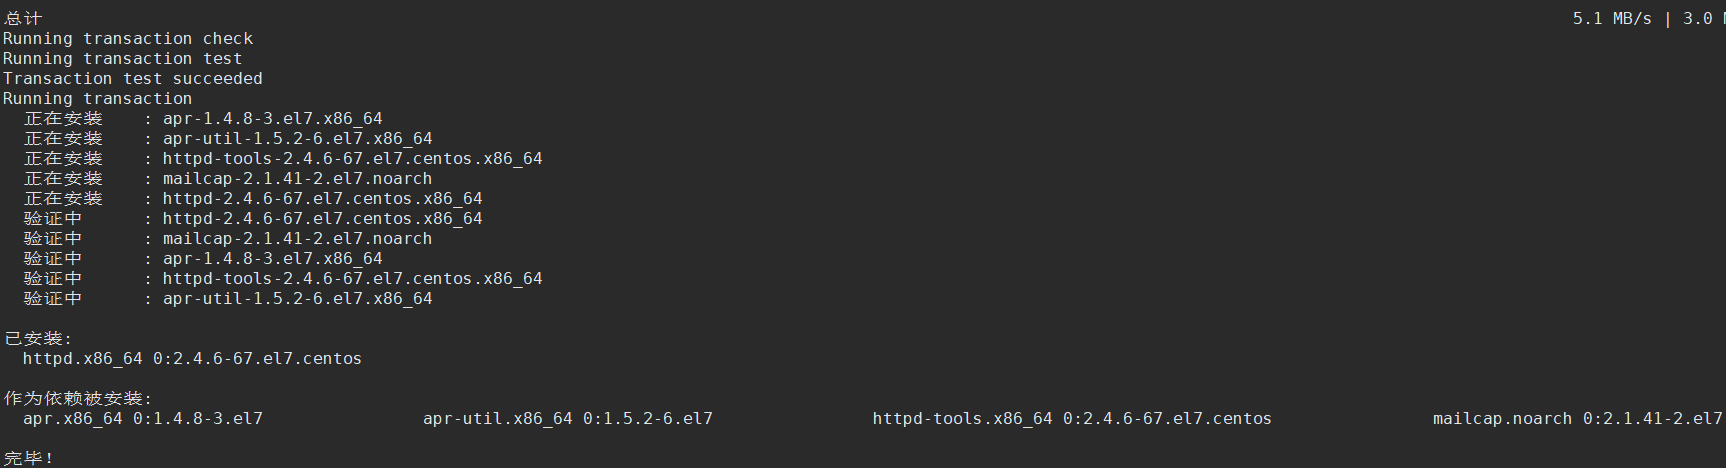Click apr-util-1.5.2-6 package in 正在安装 list

point(297,138)
